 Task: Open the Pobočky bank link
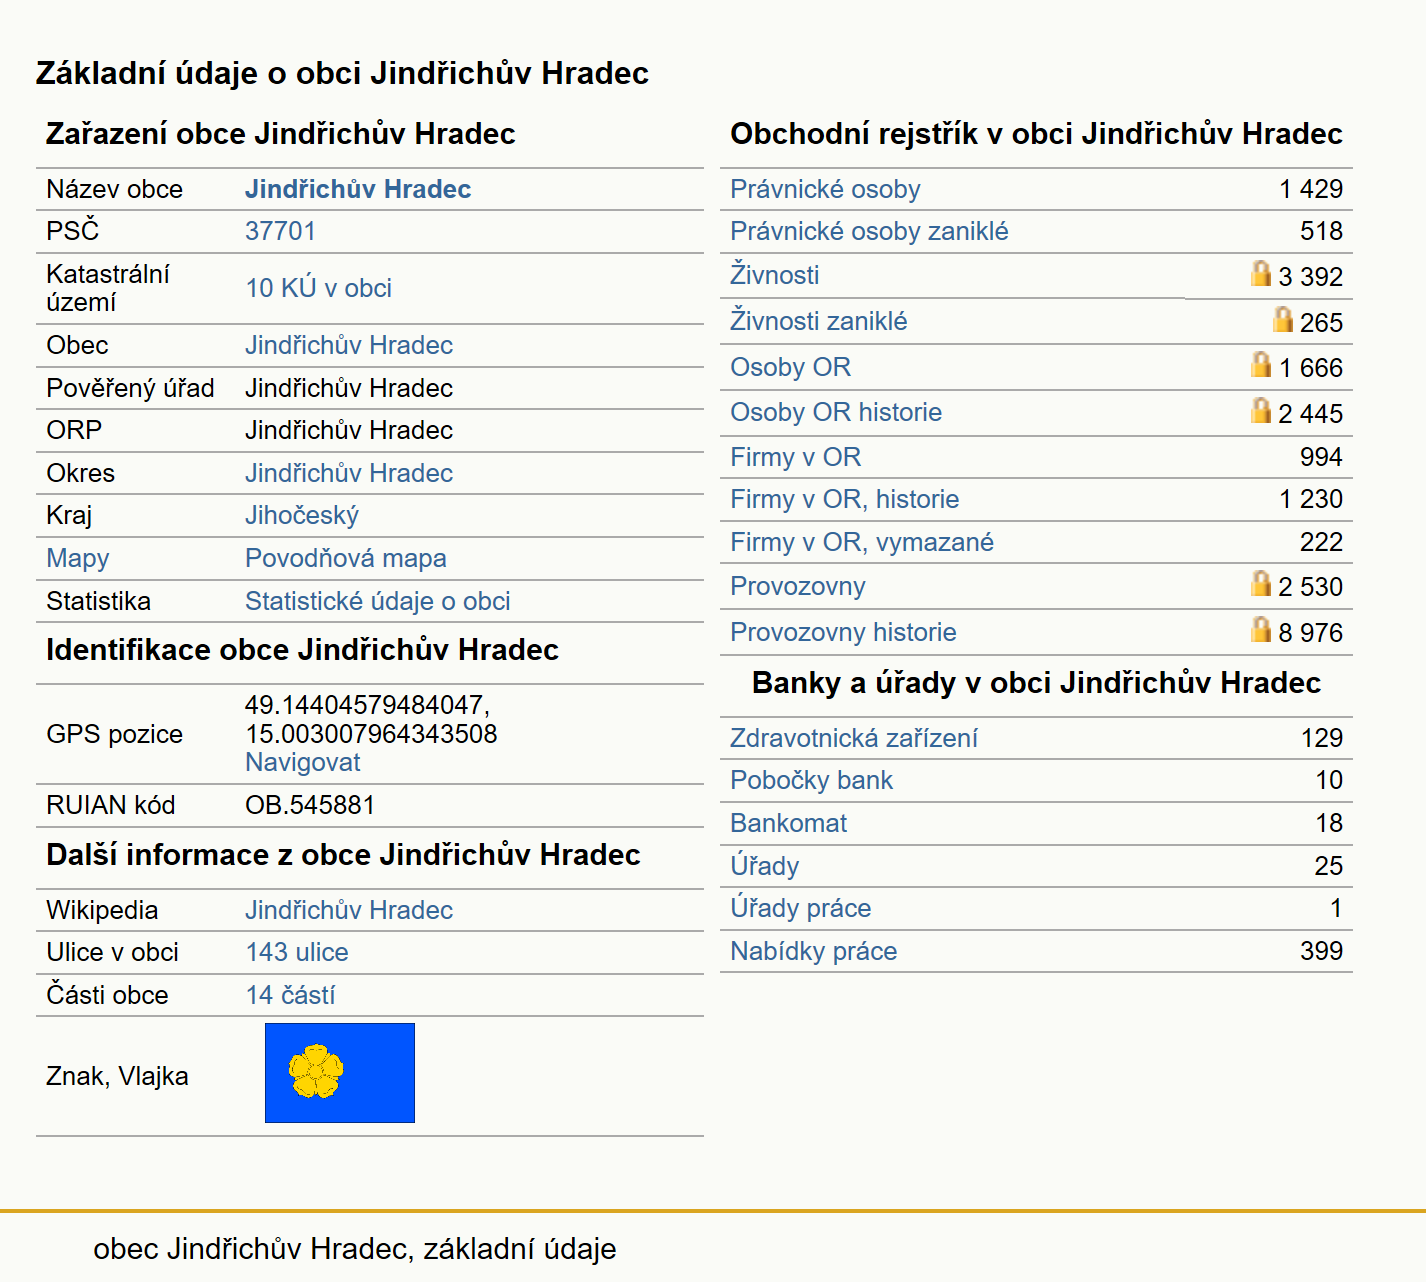coord(812,780)
